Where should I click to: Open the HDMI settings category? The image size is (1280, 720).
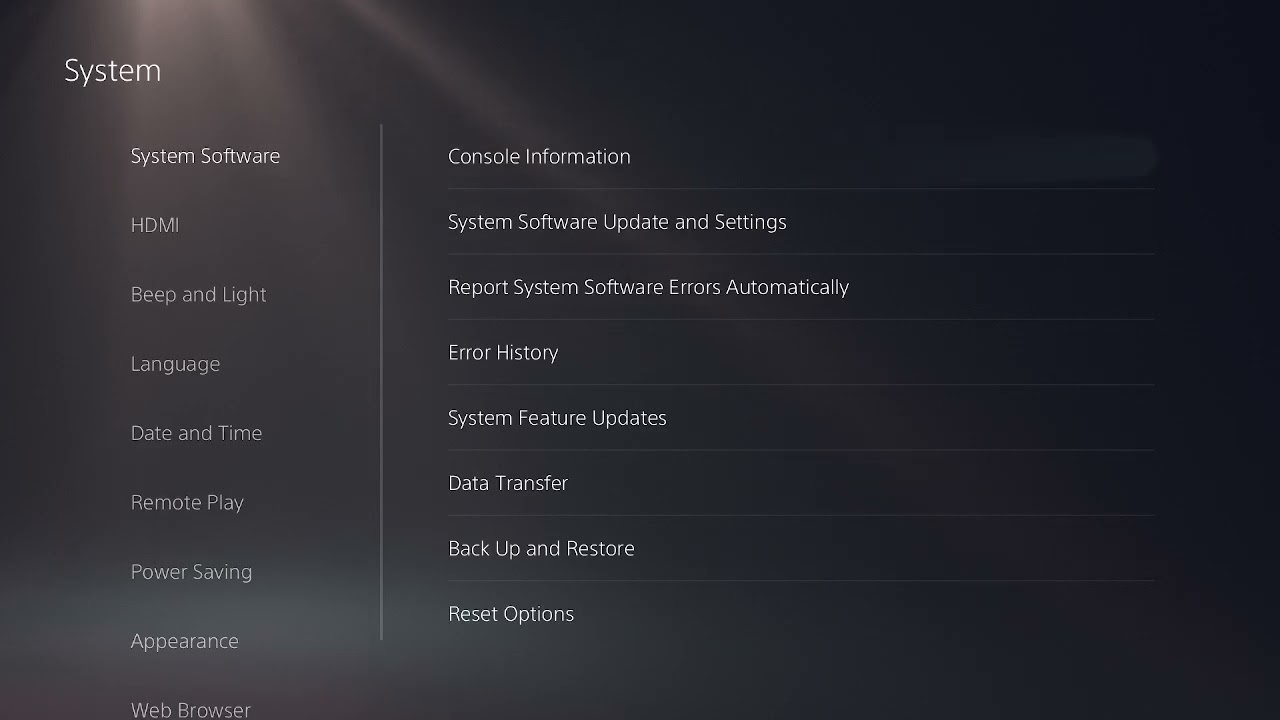(155, 225)
